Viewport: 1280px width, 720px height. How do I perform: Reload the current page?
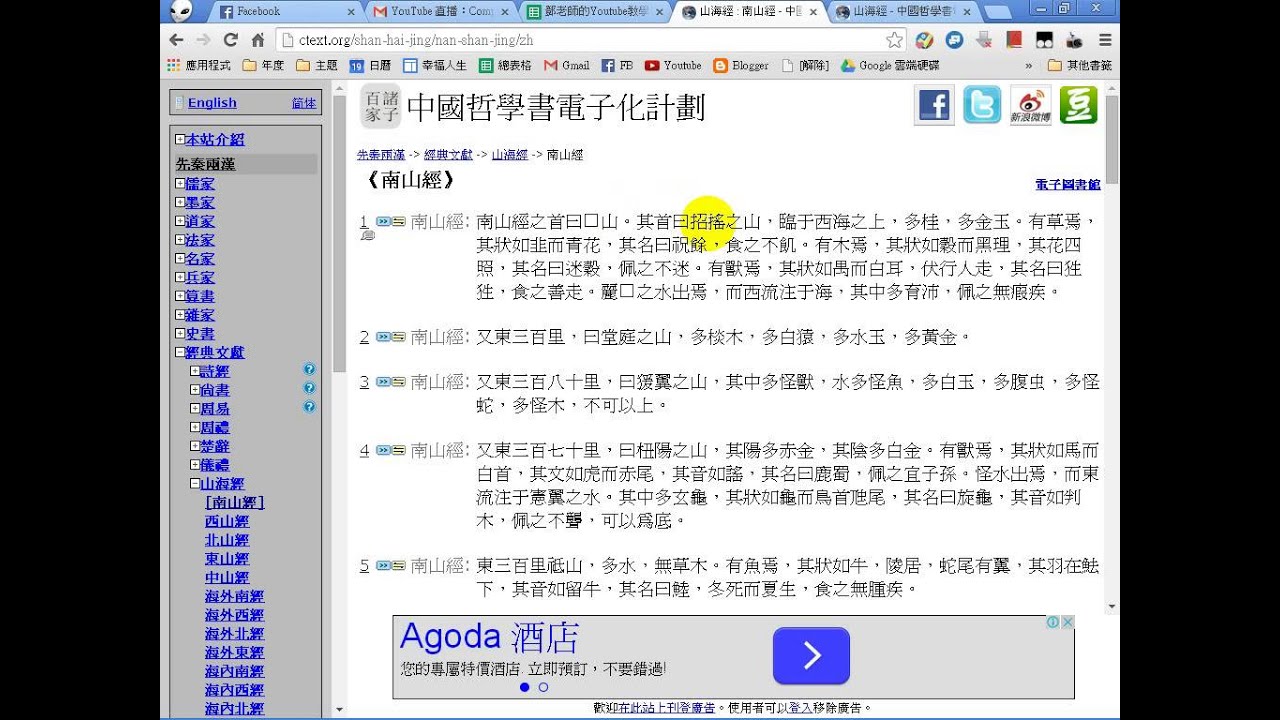point(231,40)
